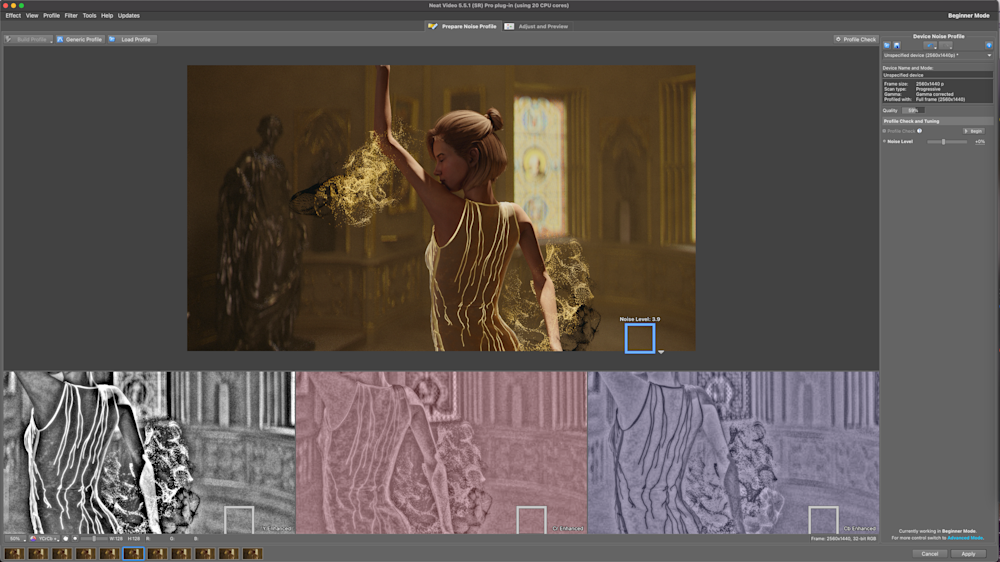1000x562 pixels.
Task: Open the YCrCb color space selector
Action: (45, 538)
